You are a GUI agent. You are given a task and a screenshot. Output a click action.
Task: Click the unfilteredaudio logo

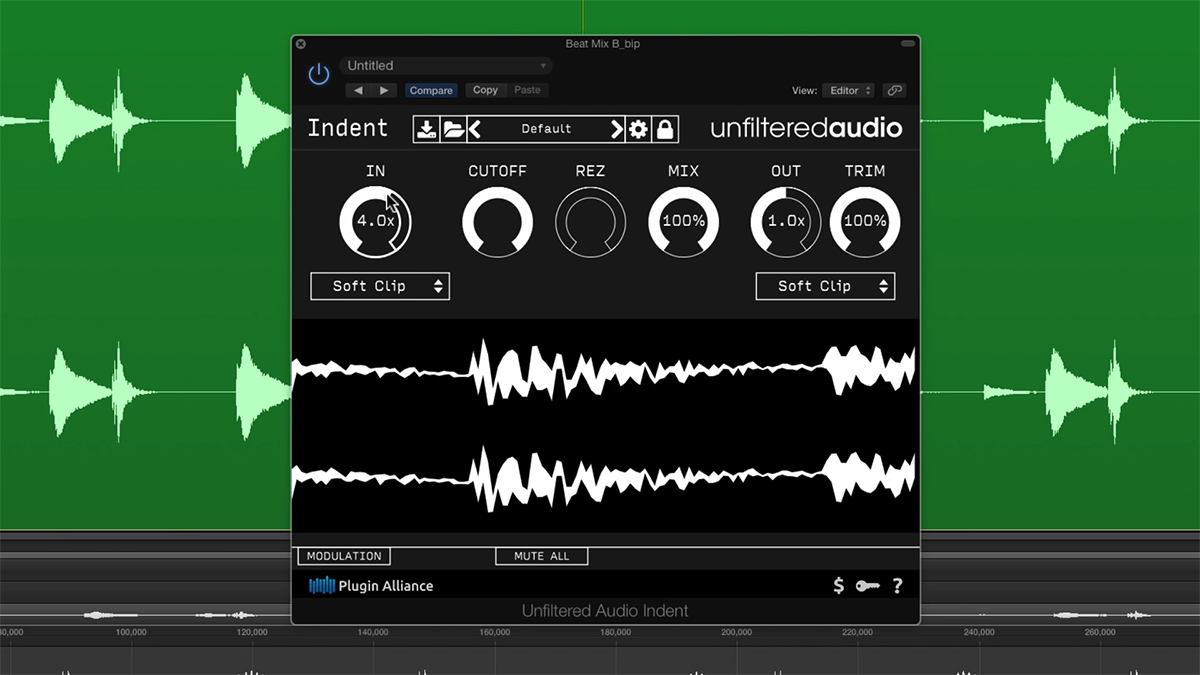pos(806,128)
